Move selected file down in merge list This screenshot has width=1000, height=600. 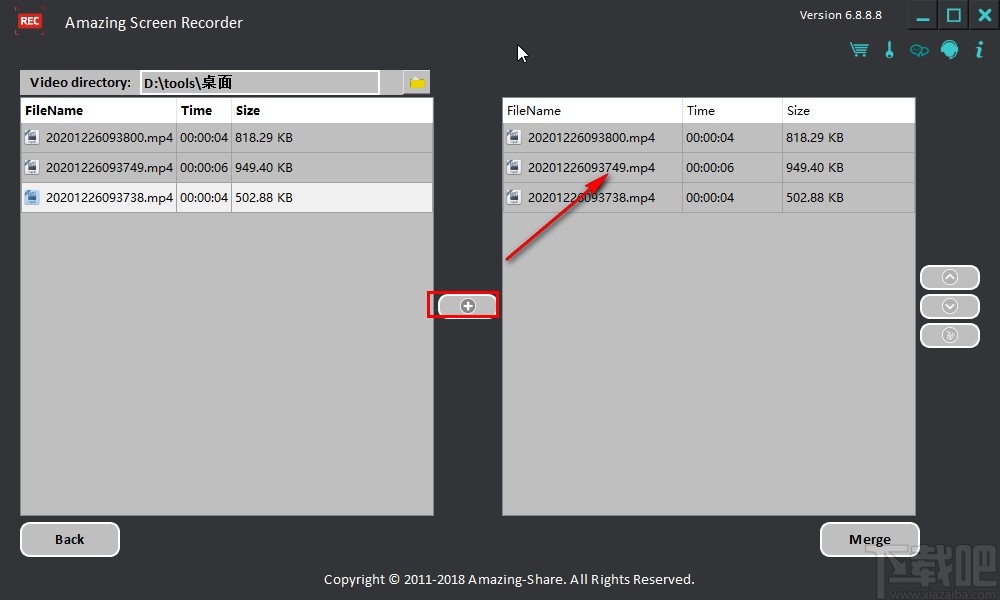[950, 306]
